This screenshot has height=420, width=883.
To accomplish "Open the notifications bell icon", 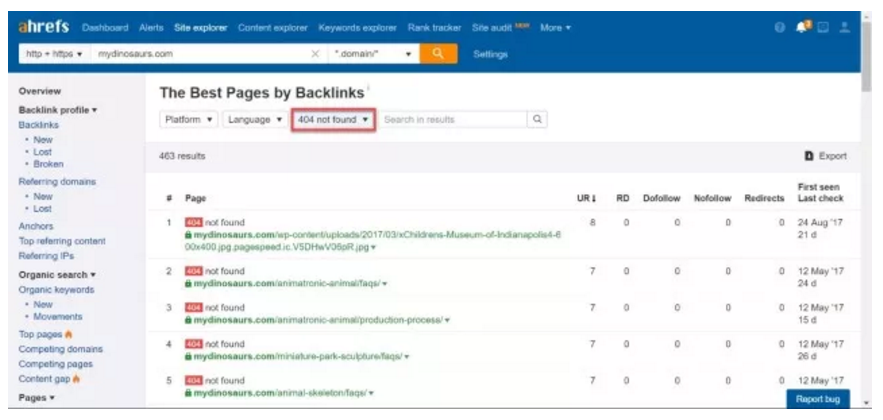I will coord(802,26).
